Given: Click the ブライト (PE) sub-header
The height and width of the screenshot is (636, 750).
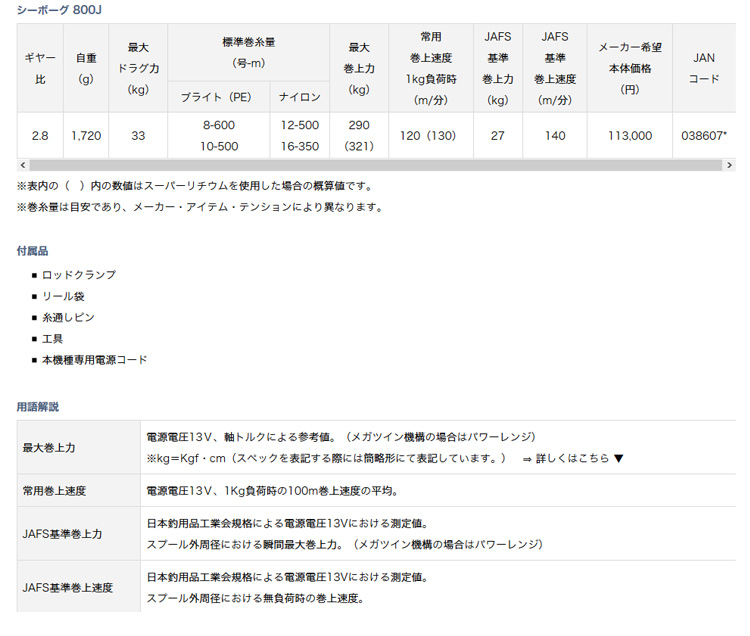Looking at the screenshot, I should [x=219, y=97].
